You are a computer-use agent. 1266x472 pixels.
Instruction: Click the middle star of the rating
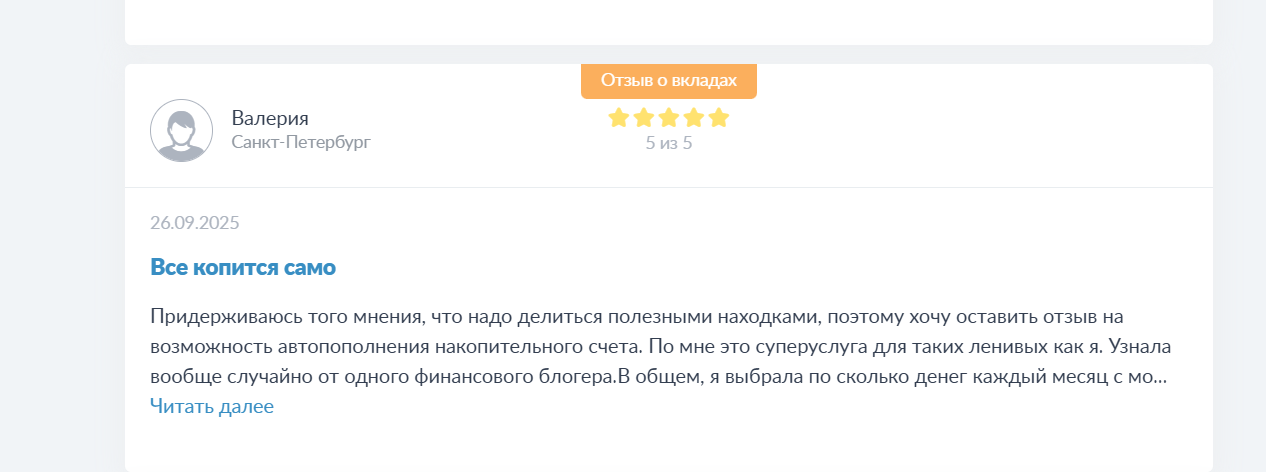coord(669,118)
